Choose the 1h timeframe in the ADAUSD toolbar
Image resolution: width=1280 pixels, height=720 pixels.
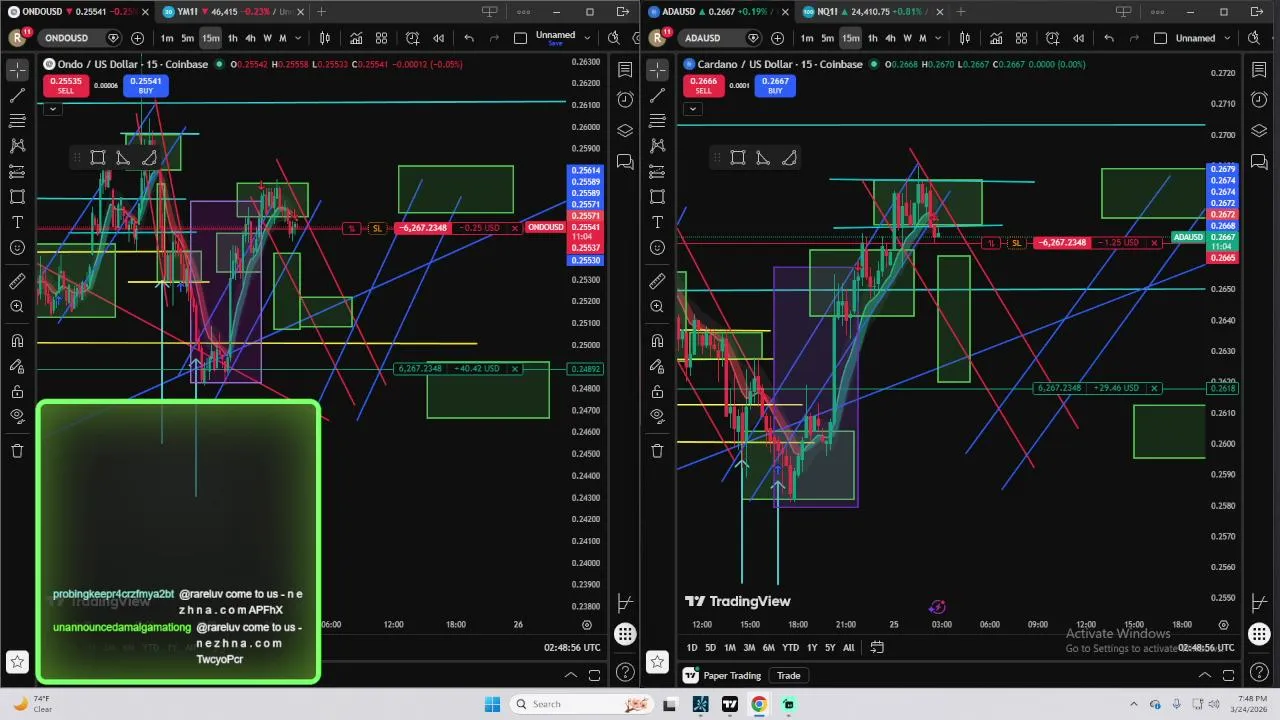[x=872, y=38]
